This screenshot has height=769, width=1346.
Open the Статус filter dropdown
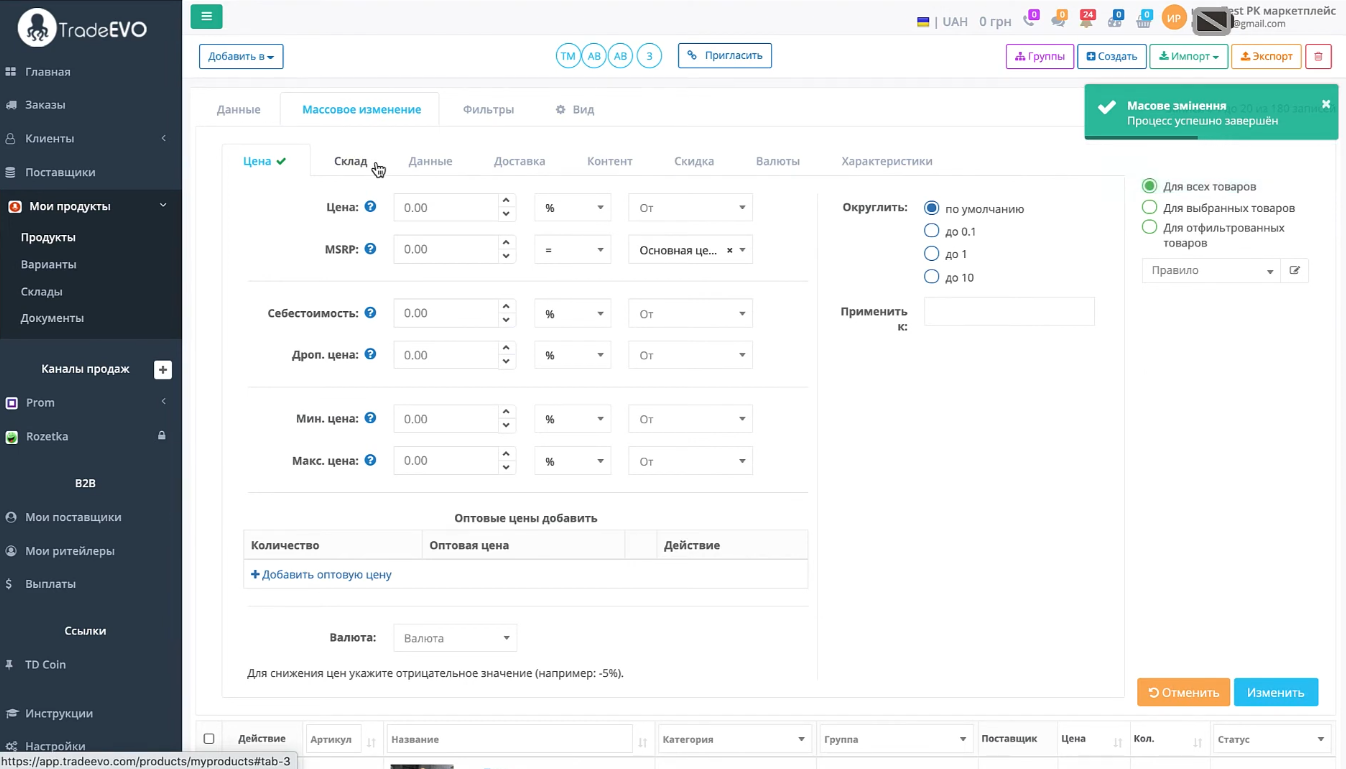click(1272, 739)
